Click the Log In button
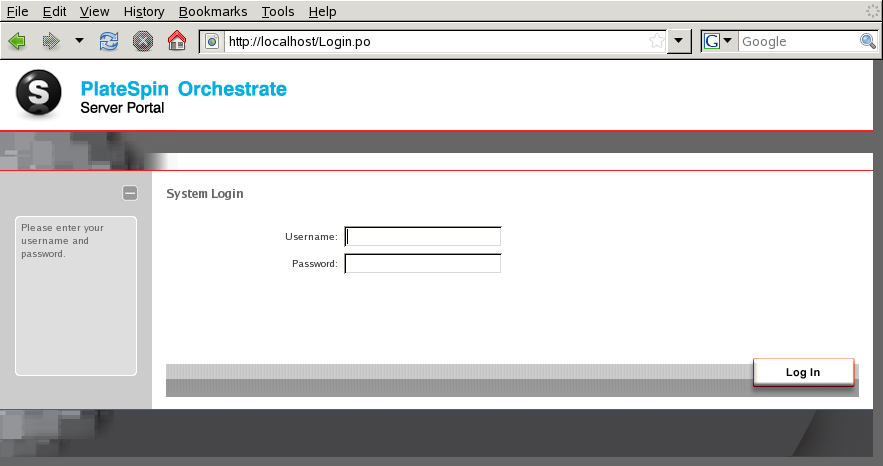Screen dimensions: 883x466 pos(803,372)
